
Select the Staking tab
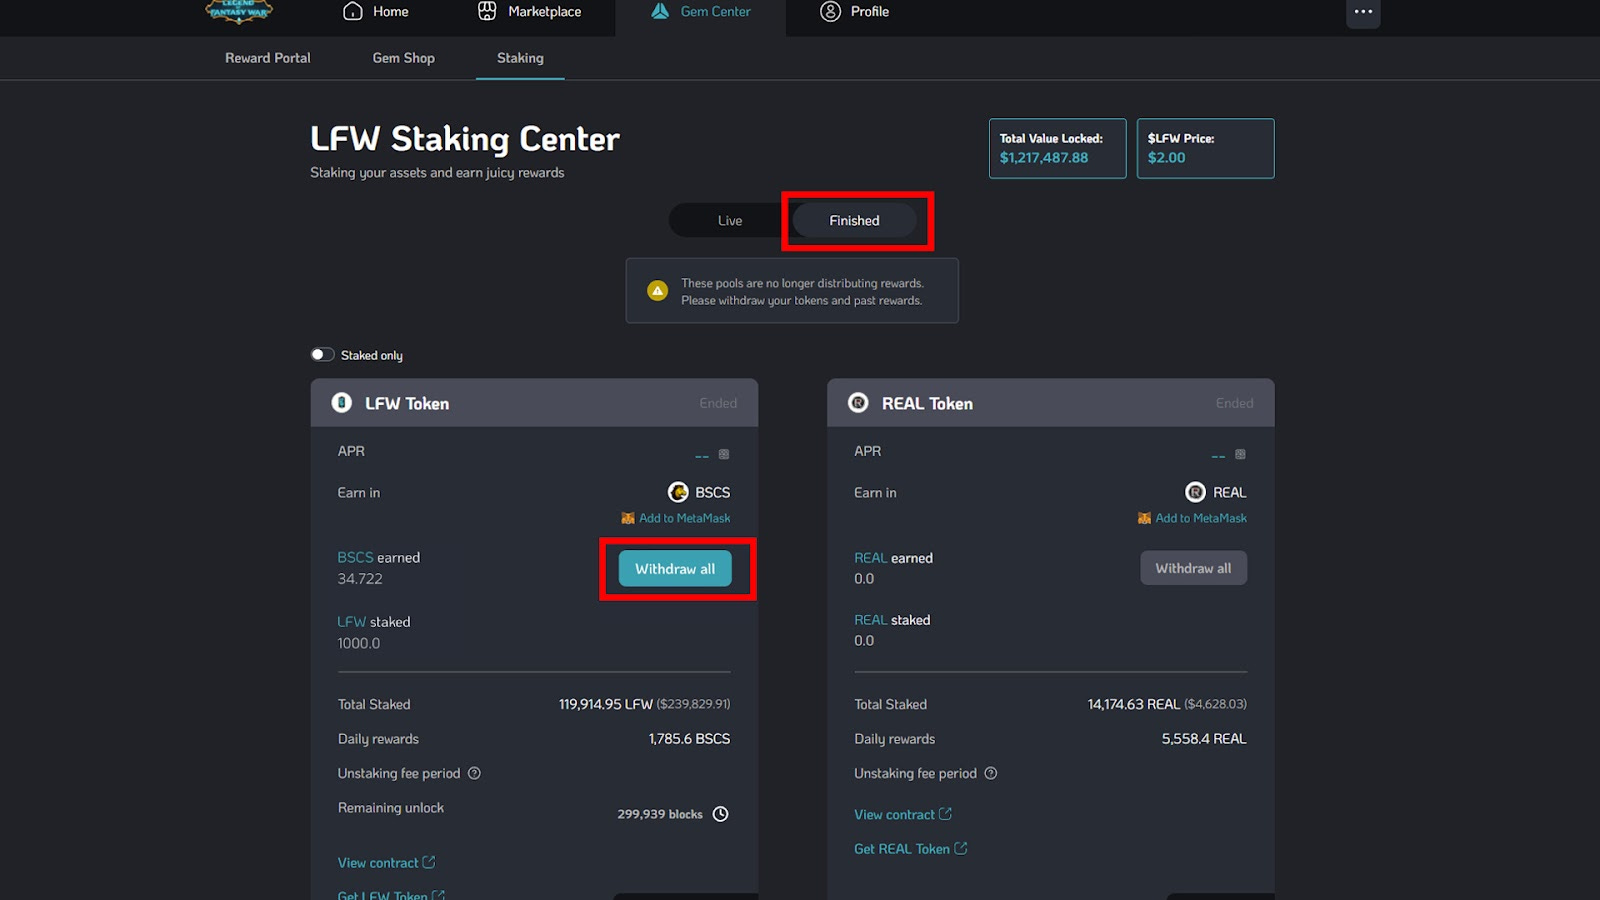[520, 58]
